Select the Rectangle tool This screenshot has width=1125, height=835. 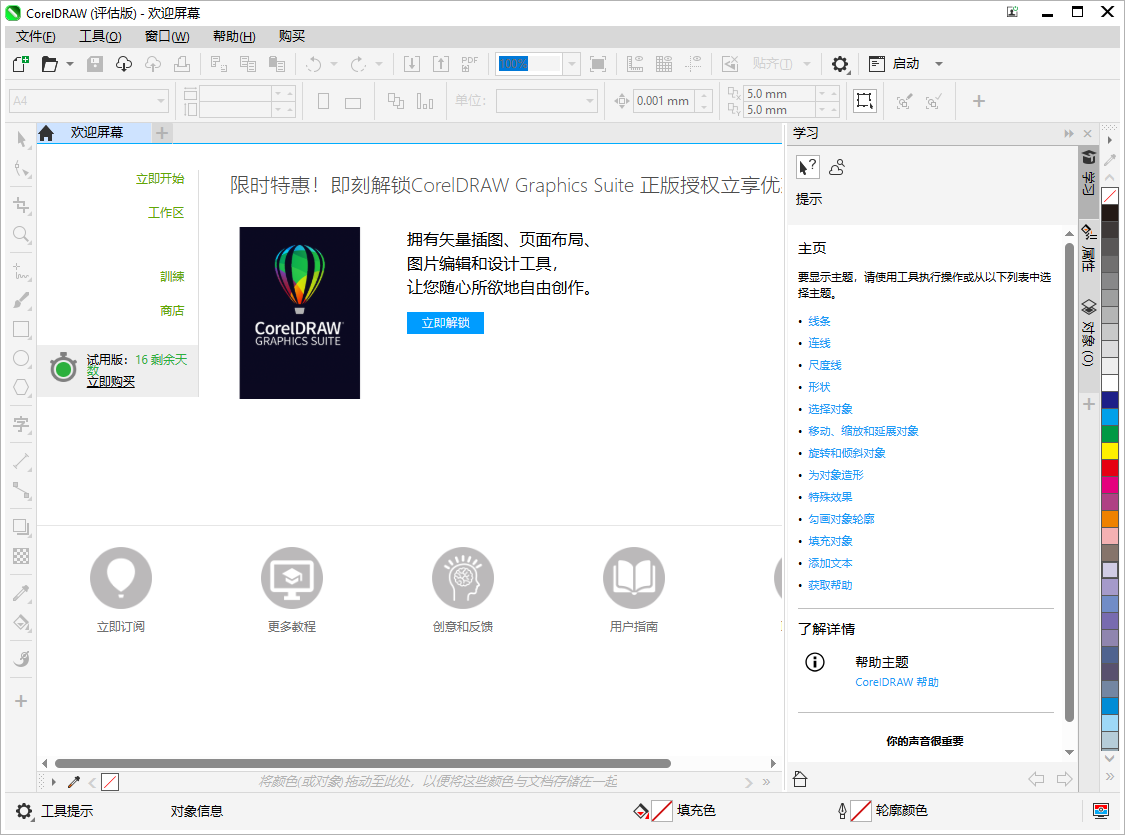[x=22, y=329]
